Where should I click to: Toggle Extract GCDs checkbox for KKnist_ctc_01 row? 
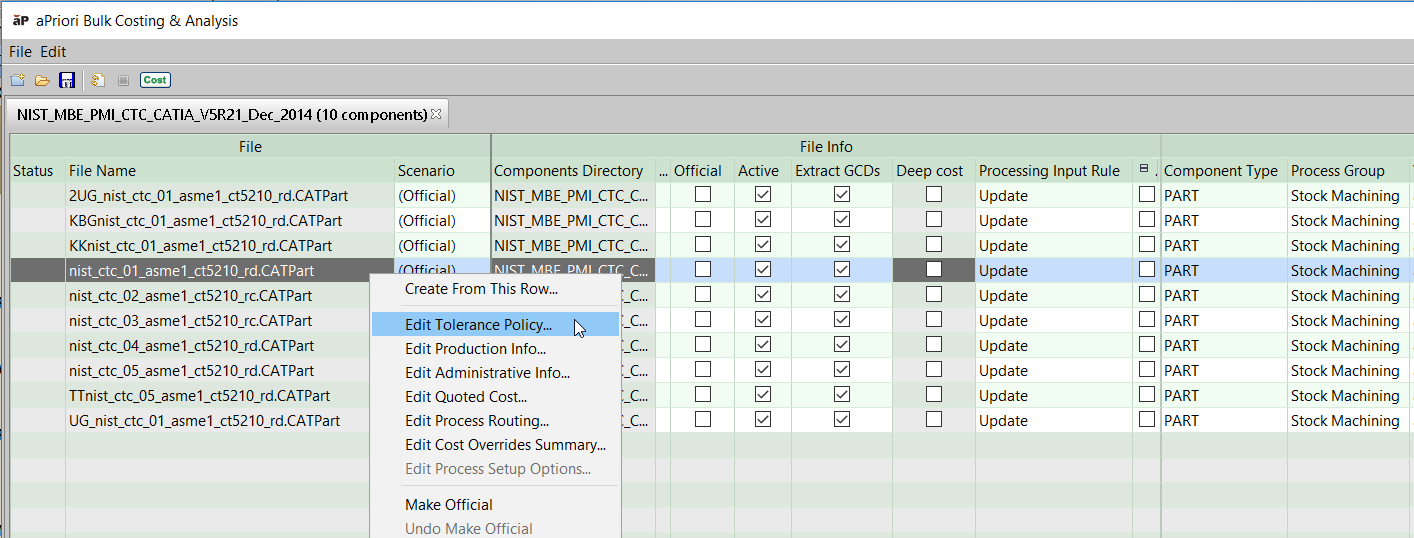click(x=842, y=245)
